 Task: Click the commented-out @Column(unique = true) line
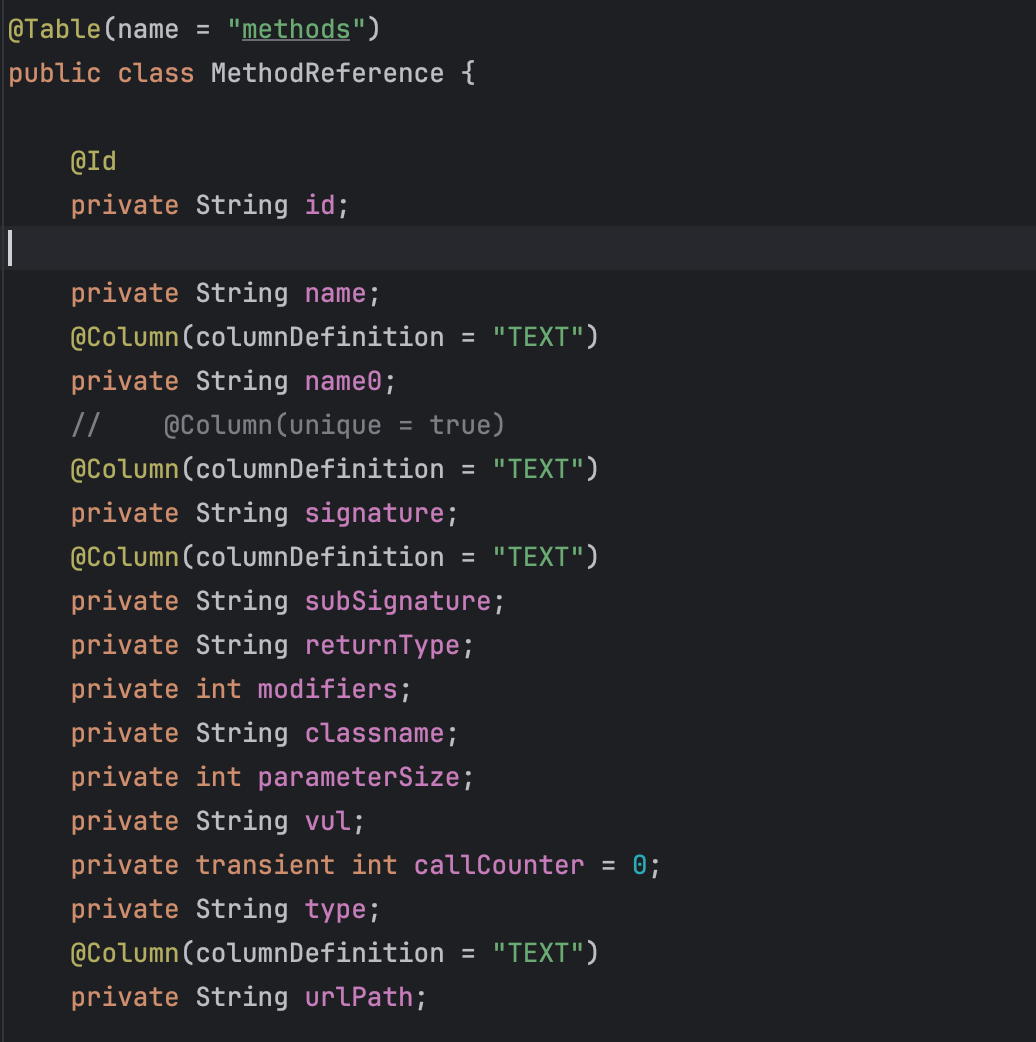point(334,425)
